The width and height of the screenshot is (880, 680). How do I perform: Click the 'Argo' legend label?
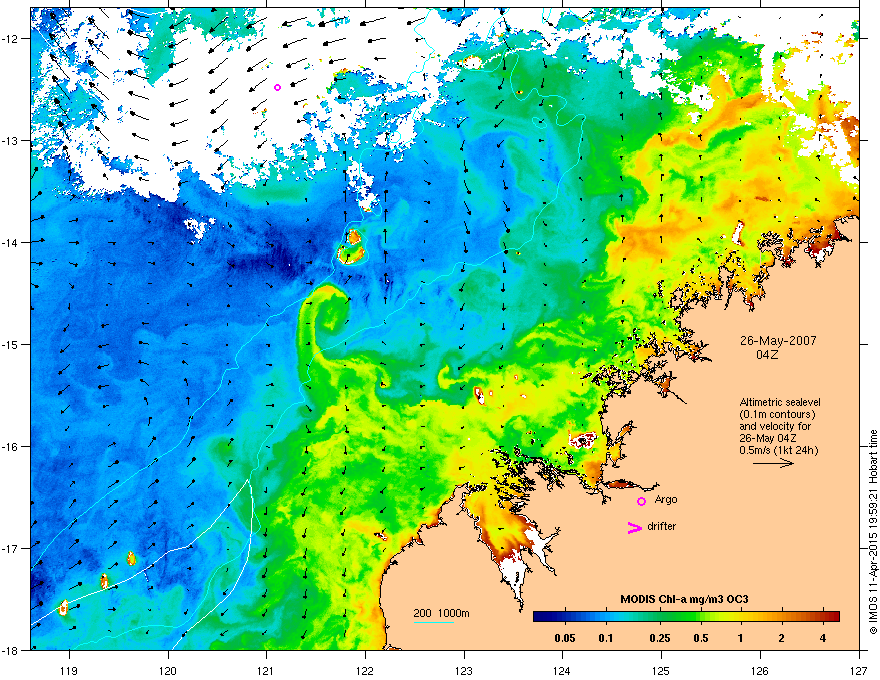click(666, 499)
